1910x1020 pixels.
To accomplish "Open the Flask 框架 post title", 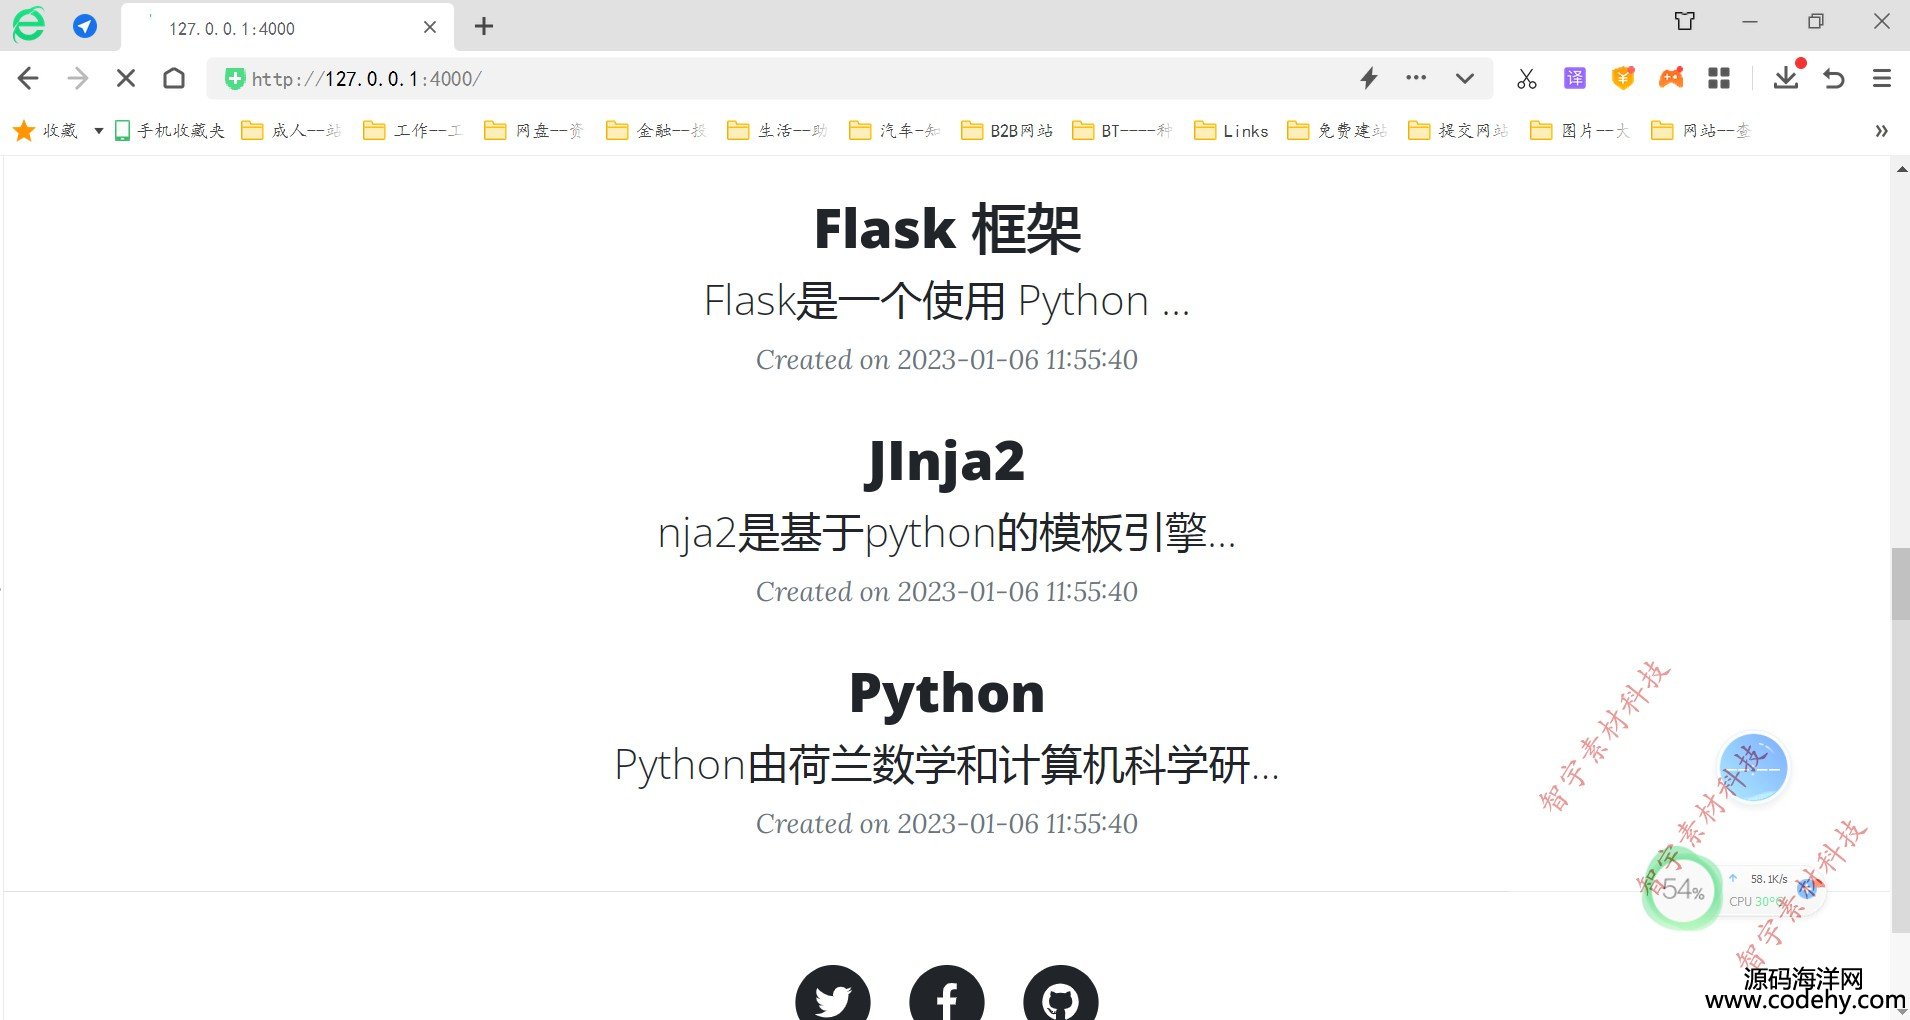I will pyautogui.click(x=947, y=229).
